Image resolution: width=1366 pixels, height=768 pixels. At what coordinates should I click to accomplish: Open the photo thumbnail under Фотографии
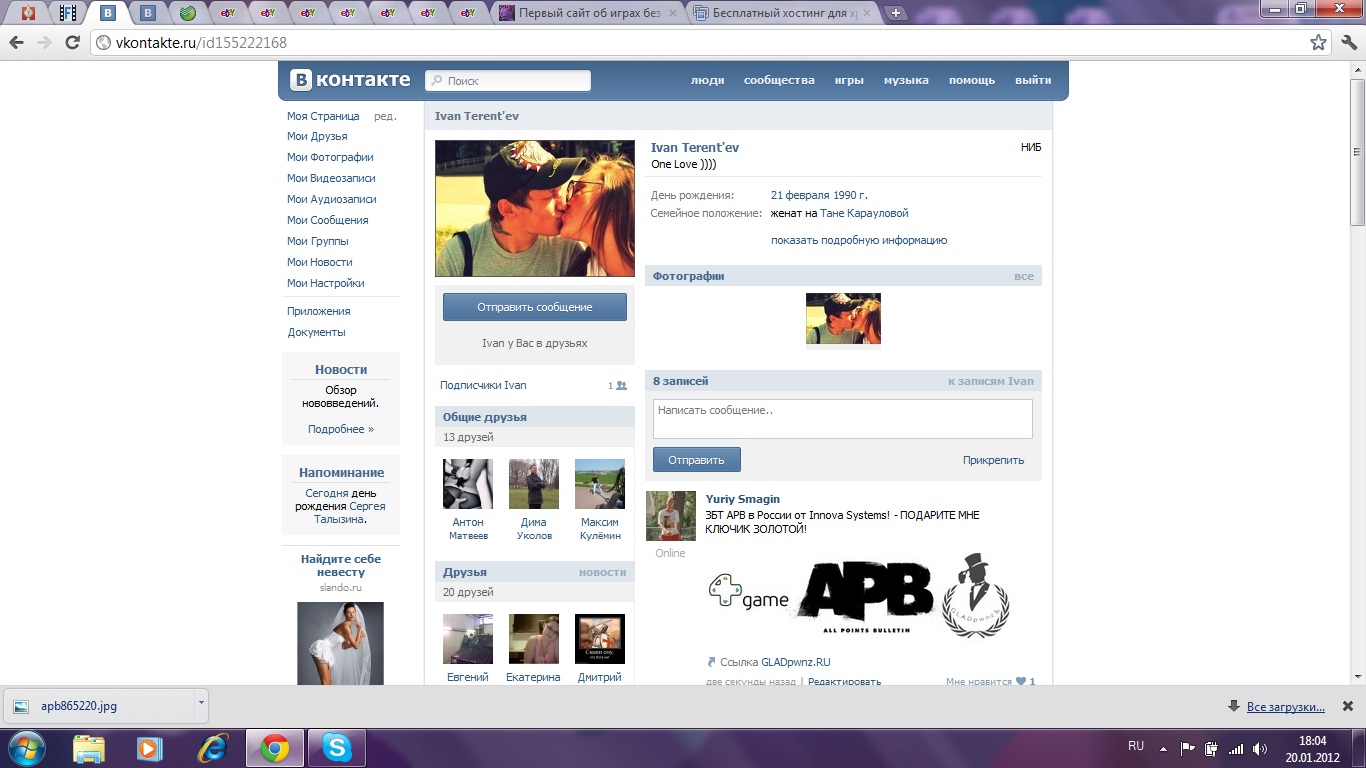843,319
